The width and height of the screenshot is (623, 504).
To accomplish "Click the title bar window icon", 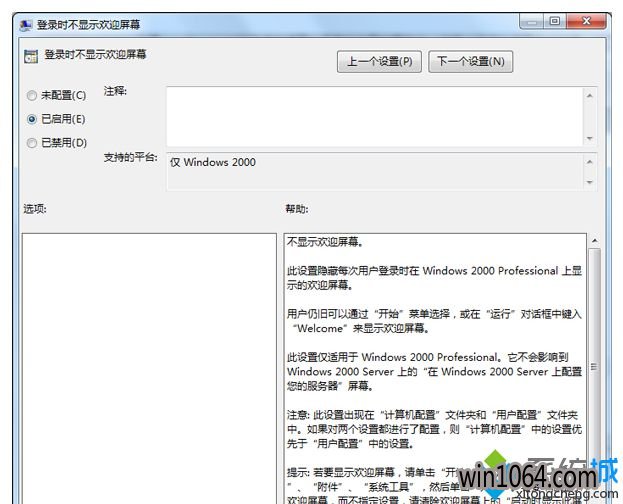I will click(x=26, y=25).
